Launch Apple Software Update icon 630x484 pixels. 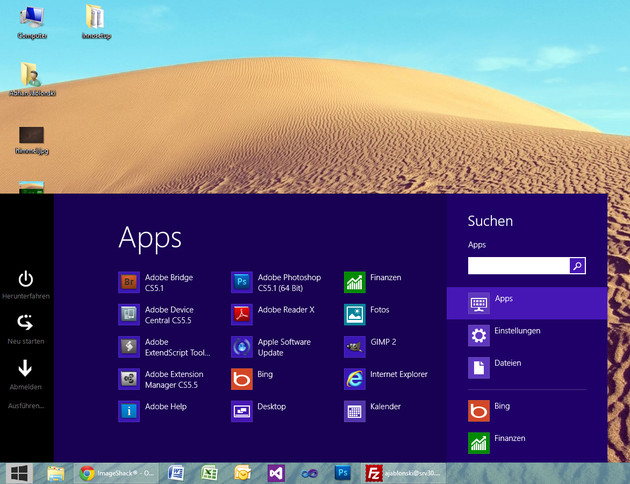(x=242, y=347)
